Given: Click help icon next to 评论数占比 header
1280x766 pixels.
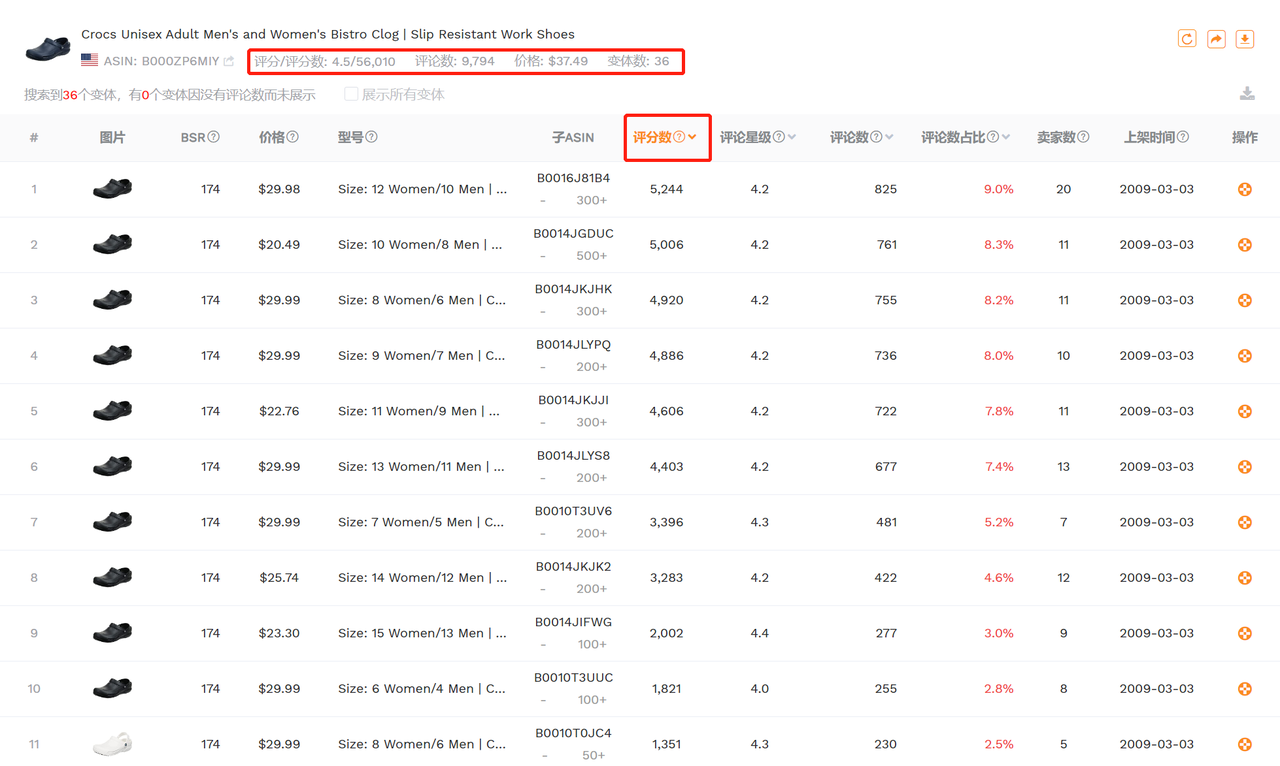Looking at the screenshot, I should pyautogui.click(x=993, y=137).
